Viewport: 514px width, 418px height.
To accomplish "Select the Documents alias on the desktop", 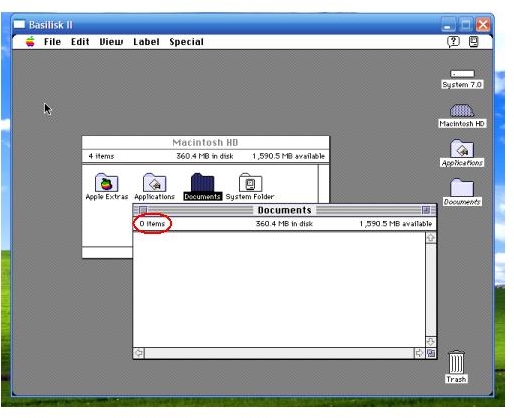I will [462, 188].
